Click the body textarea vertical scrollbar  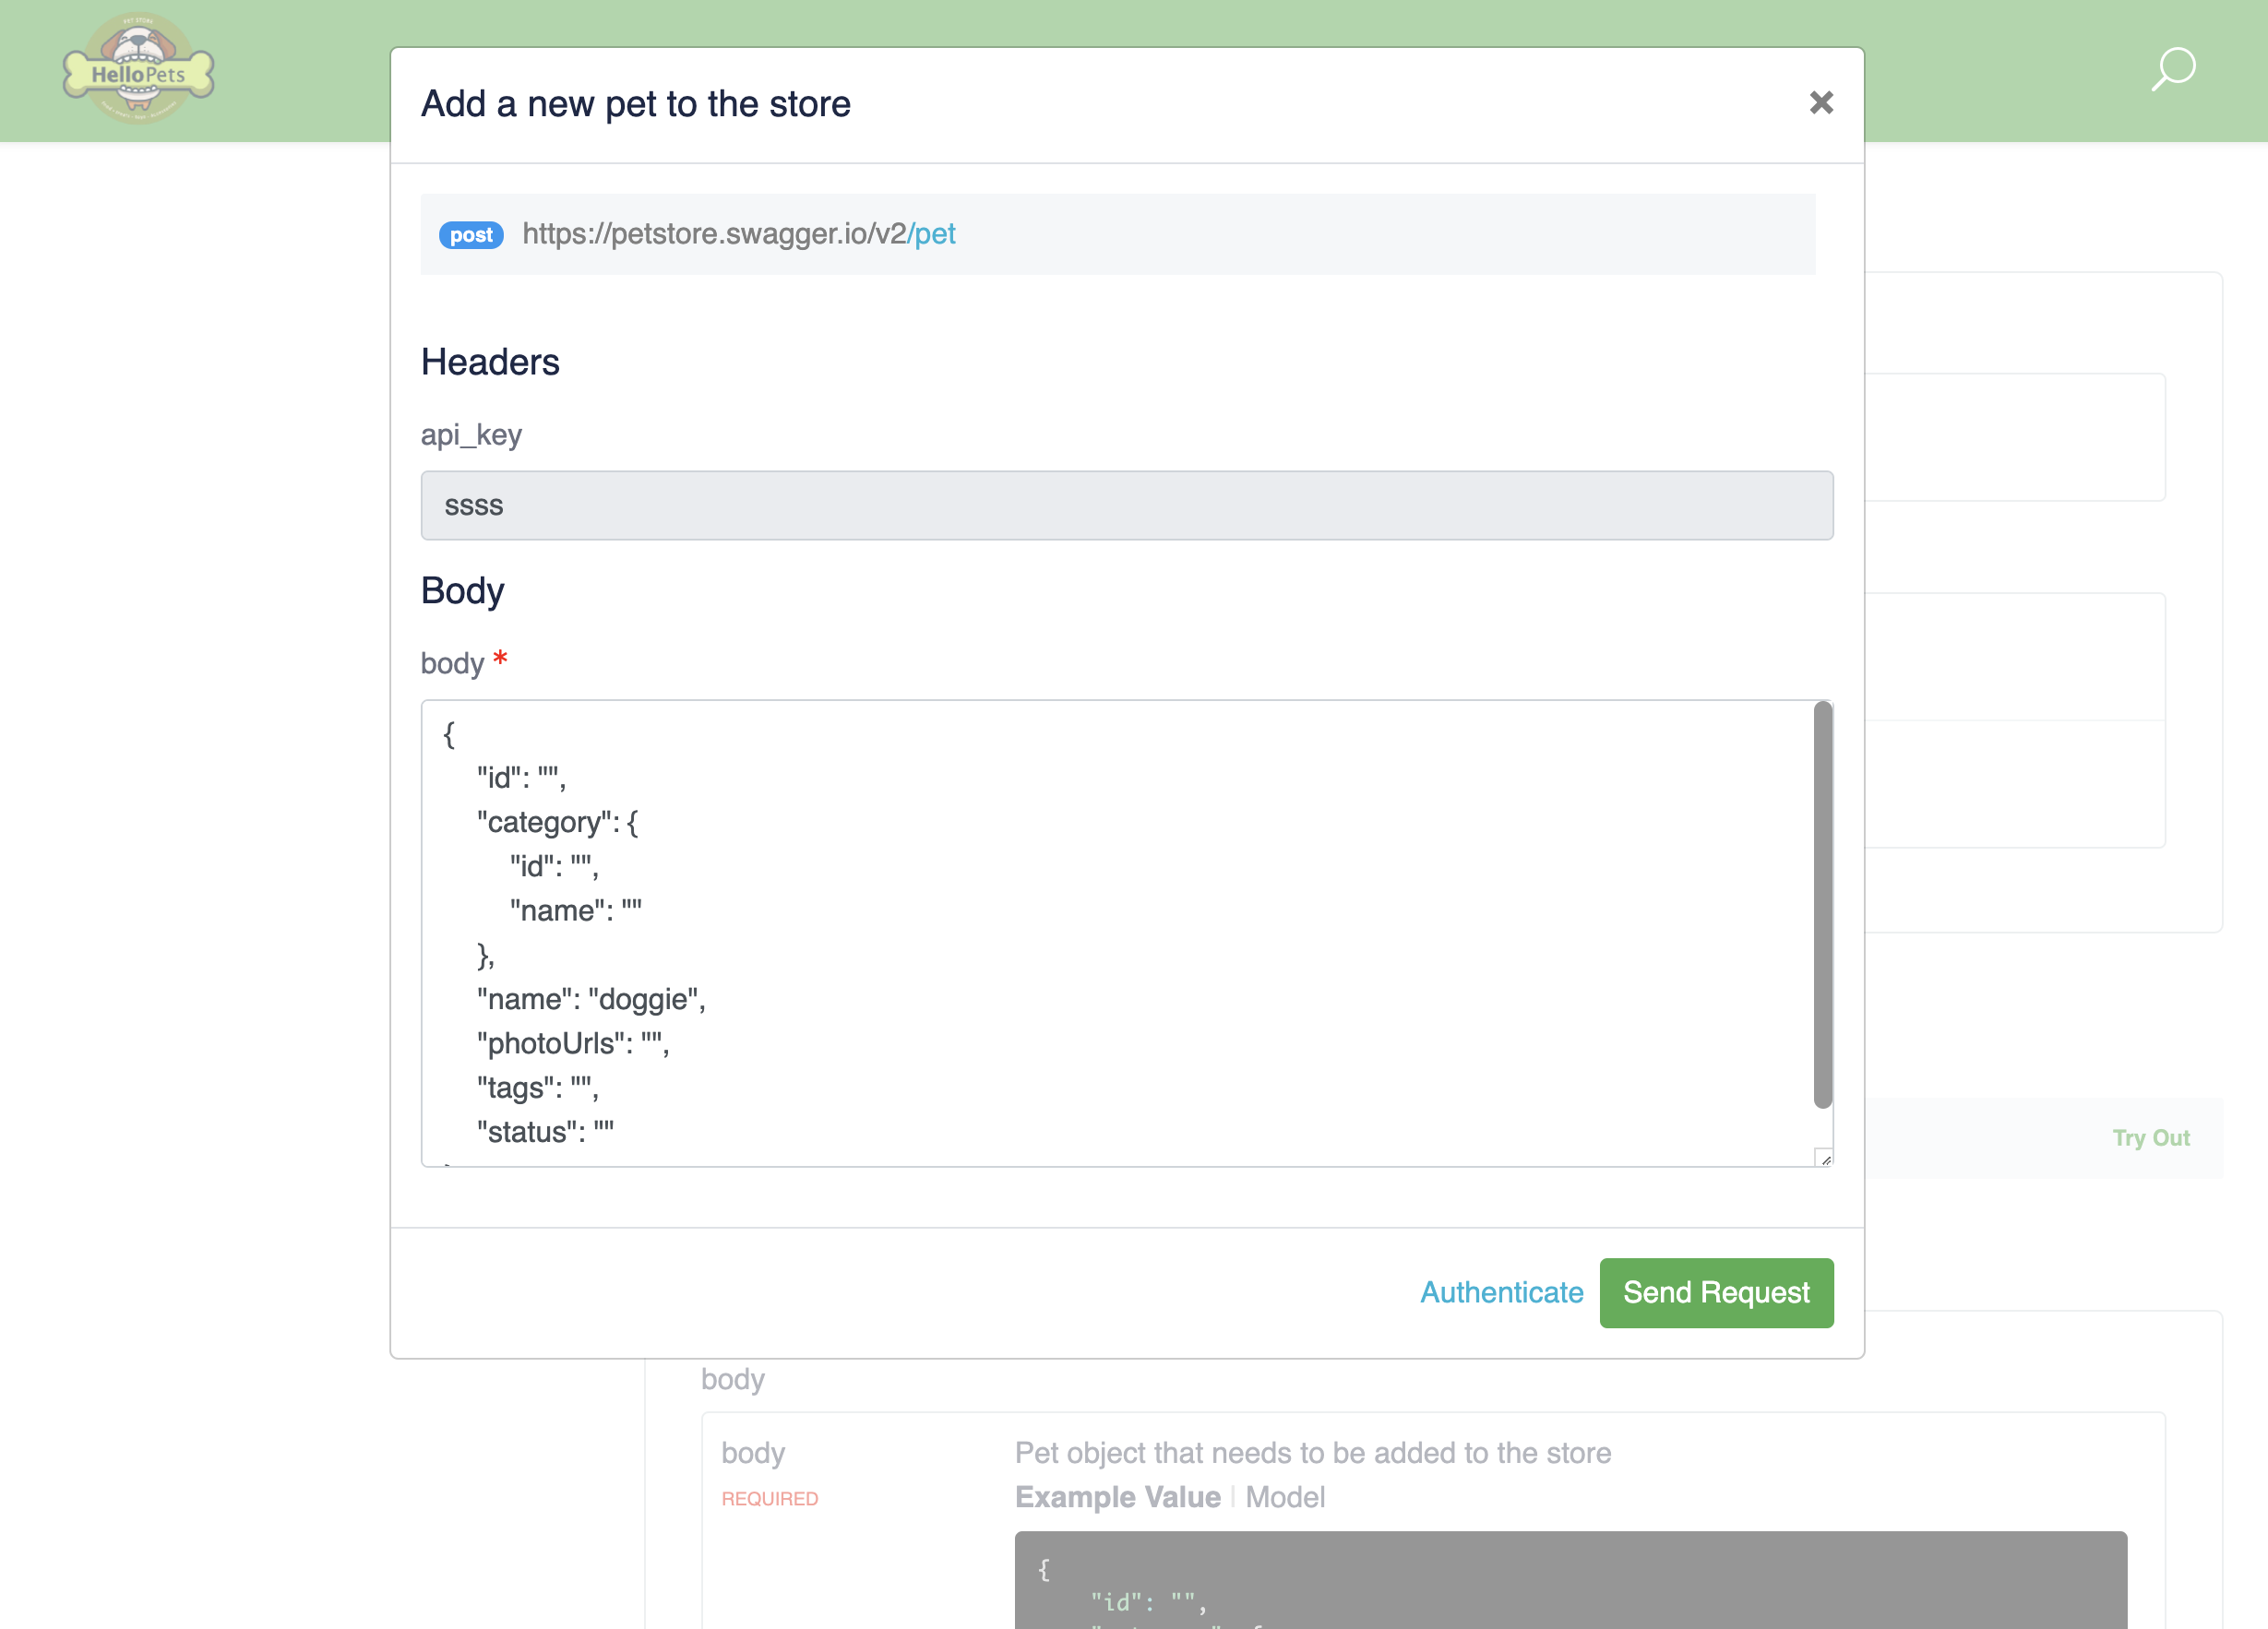coord(1822,905)
